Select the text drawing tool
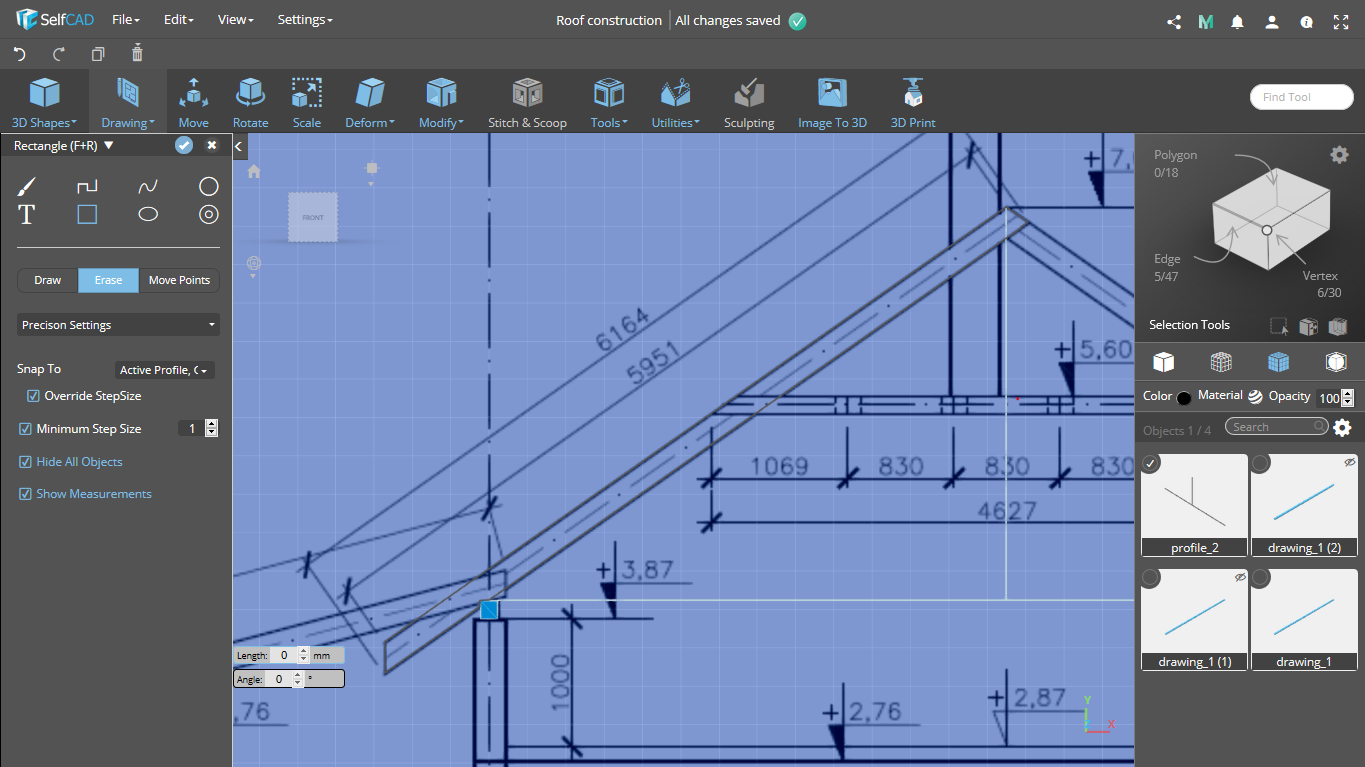The height and width of the screenshot is (767, 1365). 27,214
